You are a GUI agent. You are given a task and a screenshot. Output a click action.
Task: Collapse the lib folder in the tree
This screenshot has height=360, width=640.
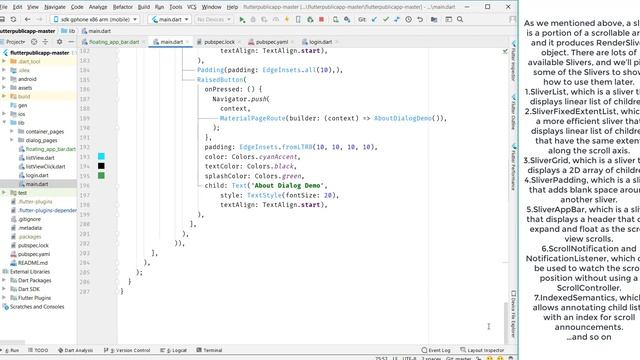pos(4,122)
